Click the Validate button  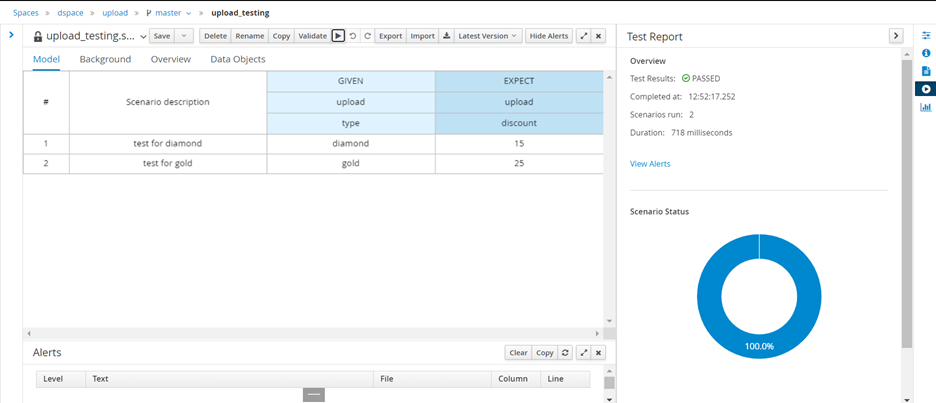tap(313, 36)
